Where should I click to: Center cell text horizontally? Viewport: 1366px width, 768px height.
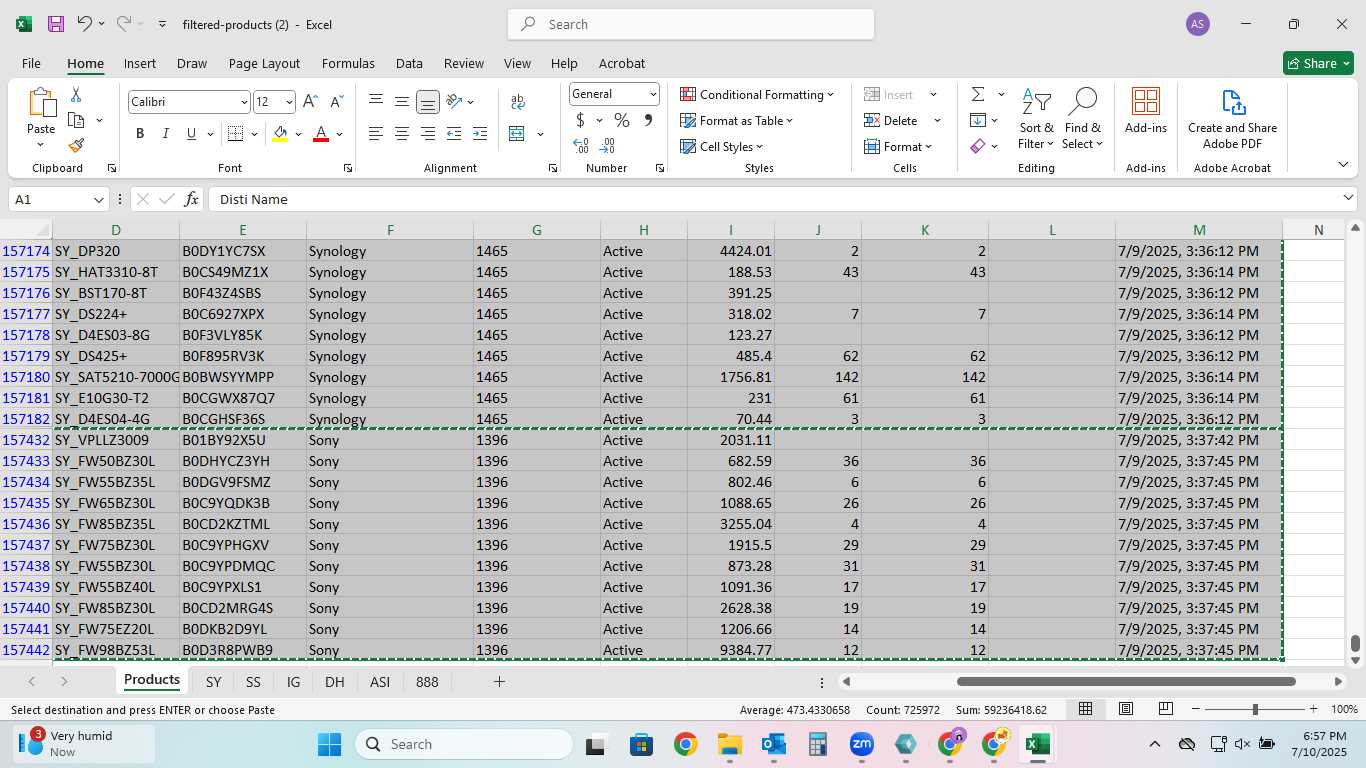(x=402, y=134)
